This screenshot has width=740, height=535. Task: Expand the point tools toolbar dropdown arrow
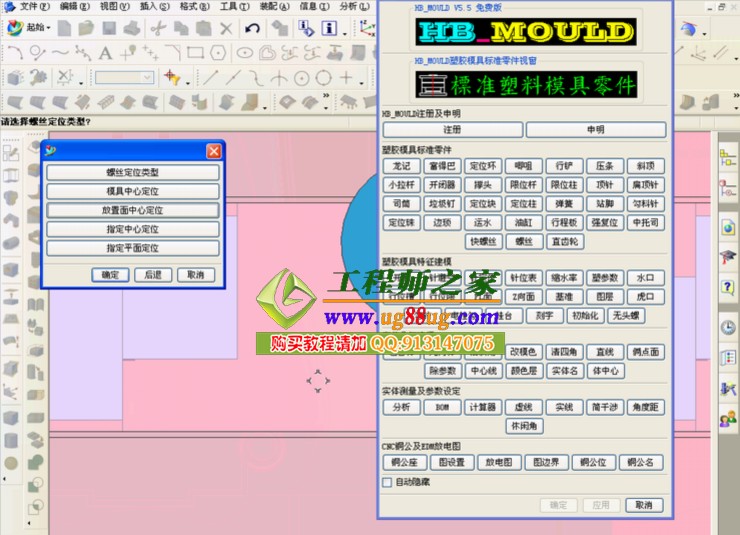(362, 83)
